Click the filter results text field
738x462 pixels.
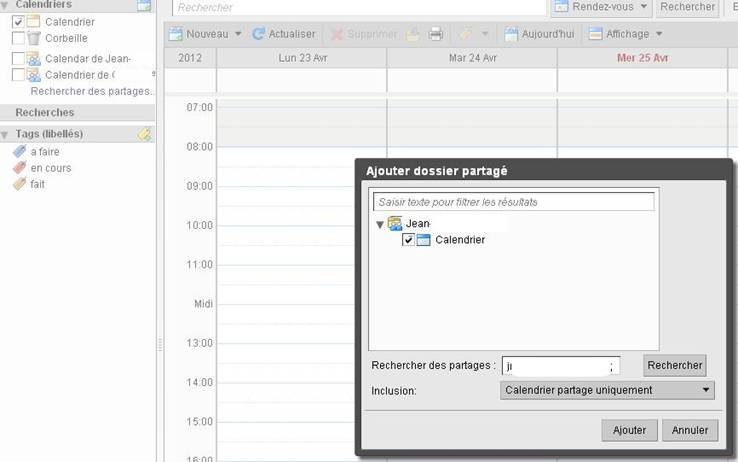514,202
